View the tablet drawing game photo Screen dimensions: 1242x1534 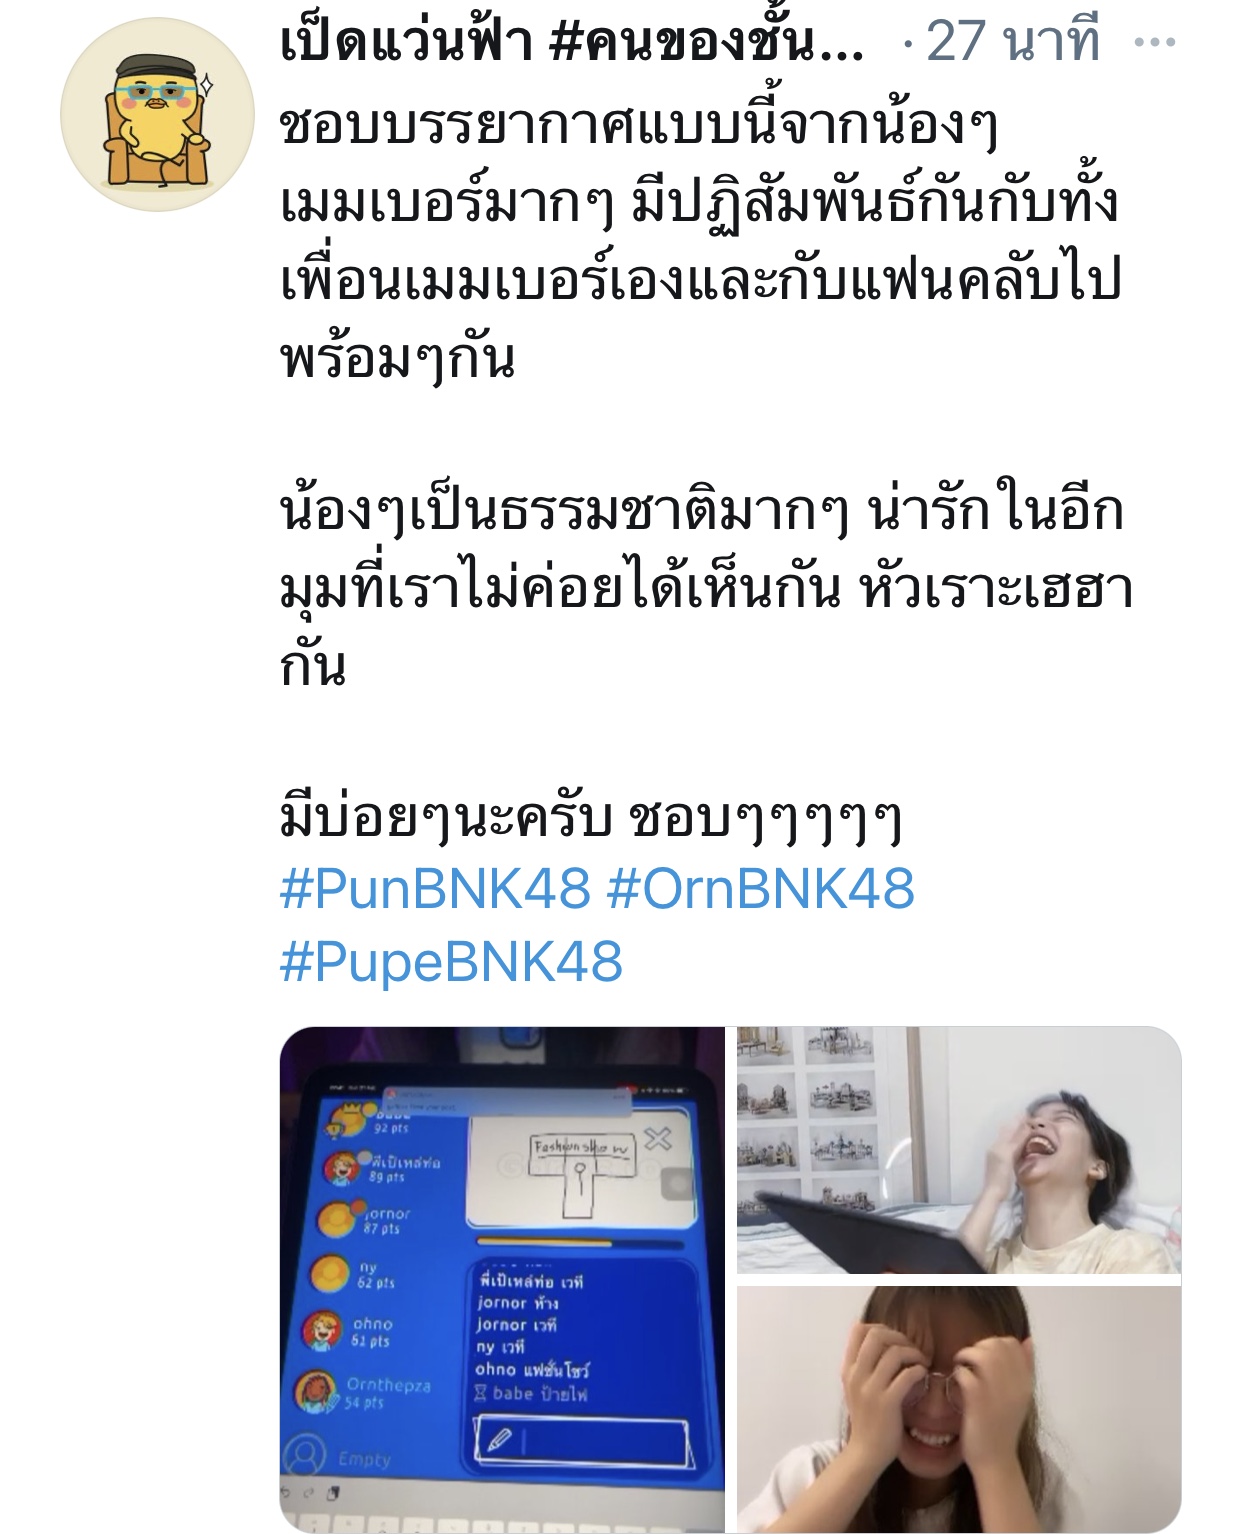(502, 1279)
